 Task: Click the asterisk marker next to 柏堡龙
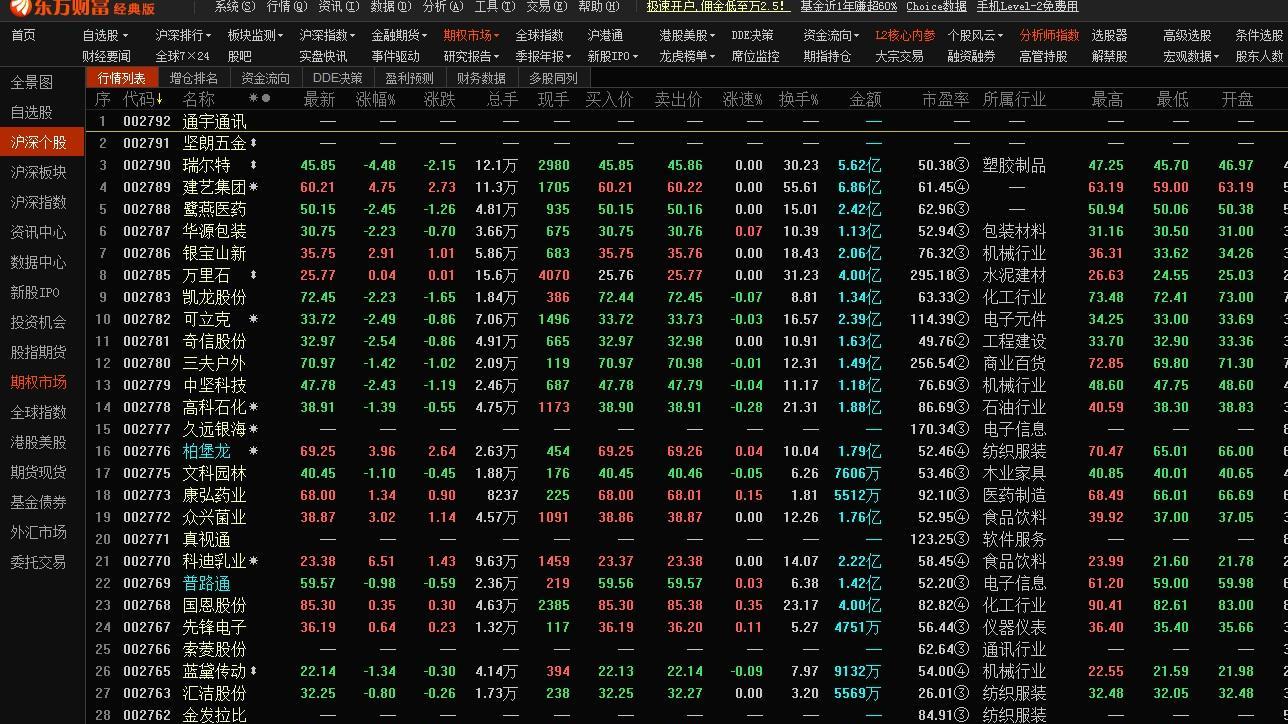coord(254,451)
